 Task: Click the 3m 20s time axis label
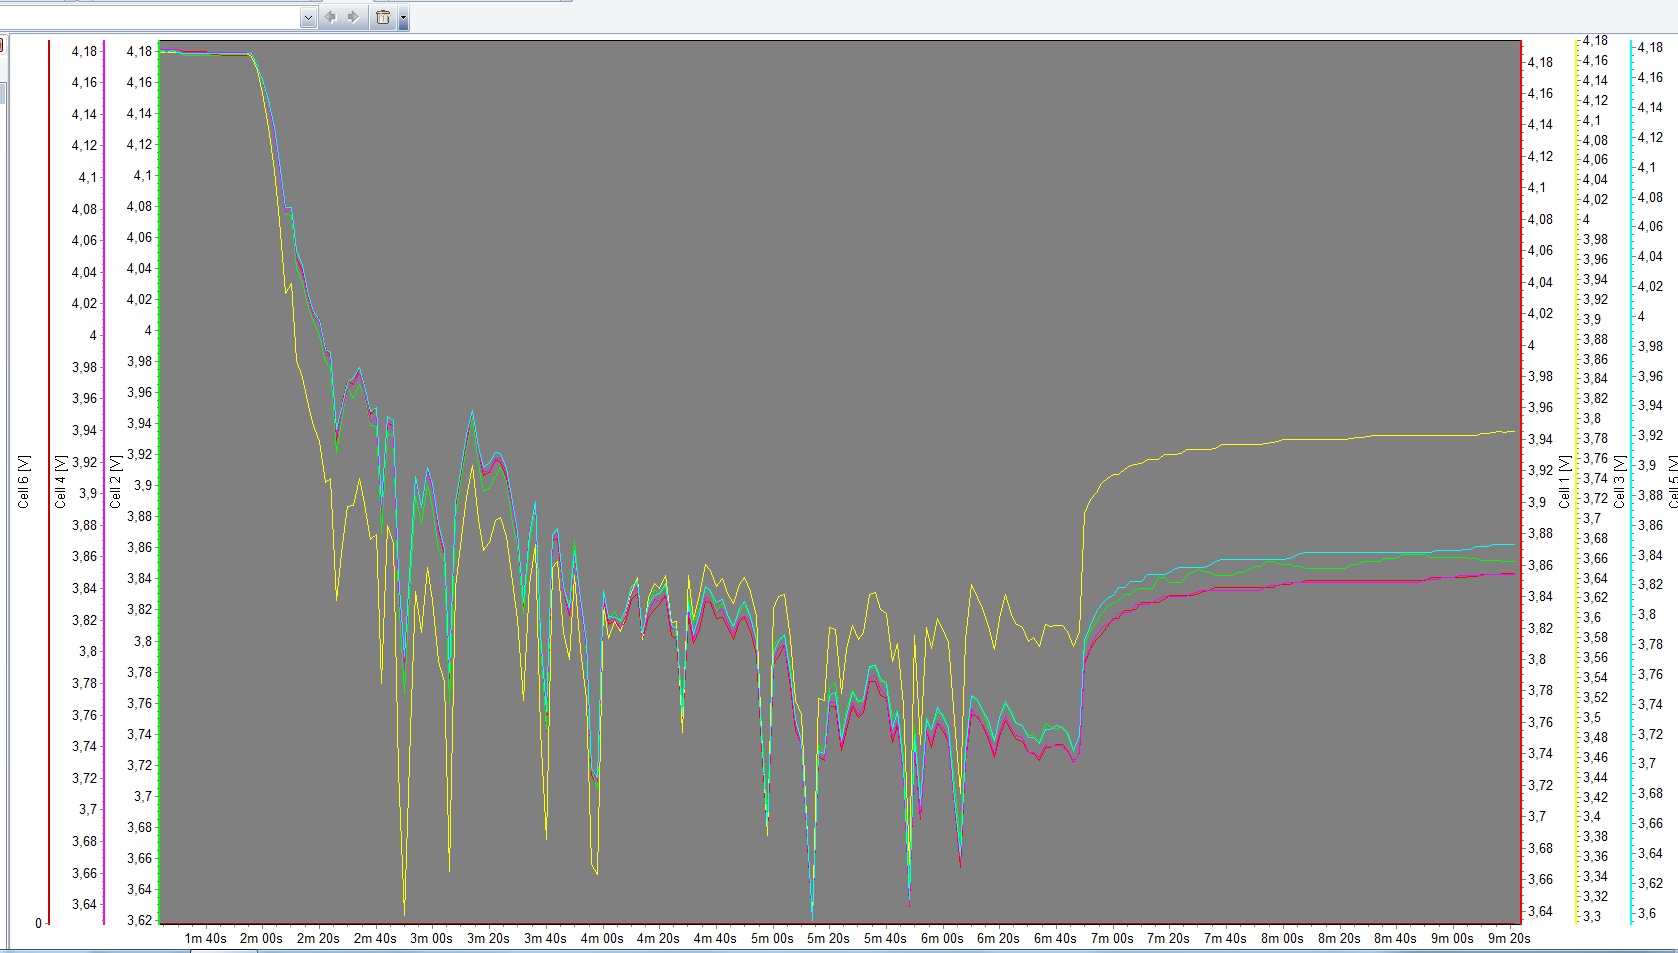(488, 938)
